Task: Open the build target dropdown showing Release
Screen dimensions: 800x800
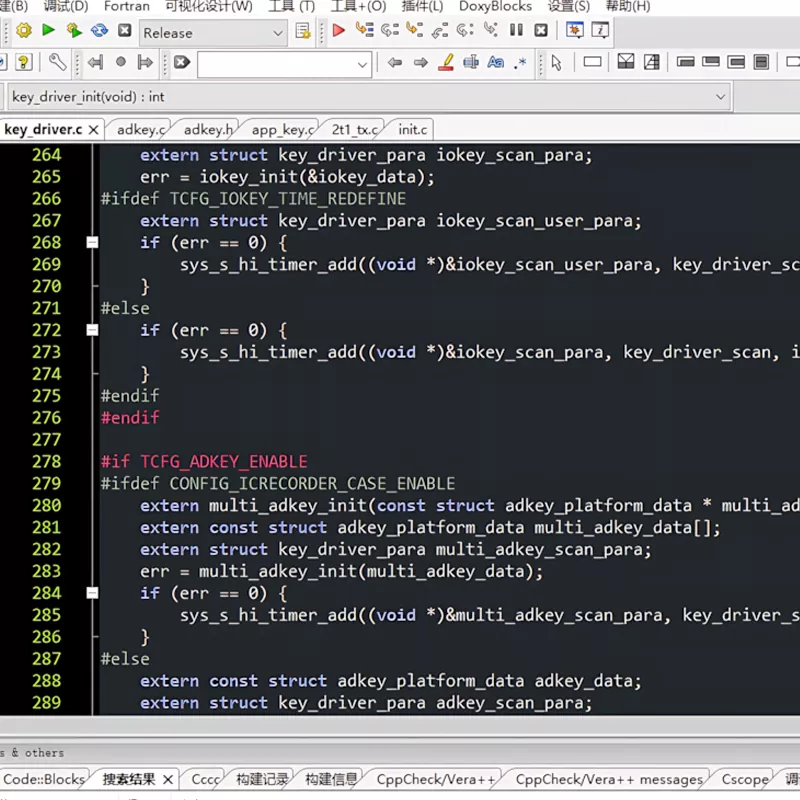Action: pyautogui.click(x=213, y=33)
